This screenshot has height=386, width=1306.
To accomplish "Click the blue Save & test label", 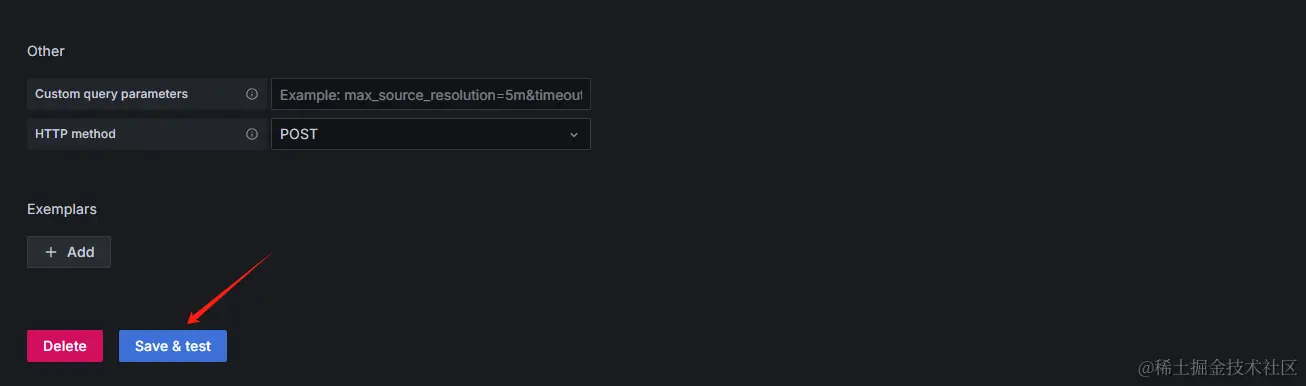I will [x=173, y=346].
